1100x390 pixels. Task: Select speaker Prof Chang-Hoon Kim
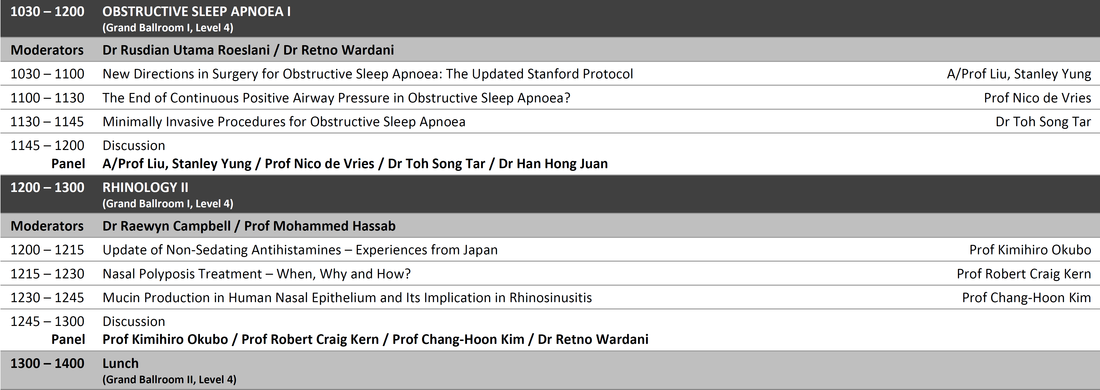coord(1026,297)
